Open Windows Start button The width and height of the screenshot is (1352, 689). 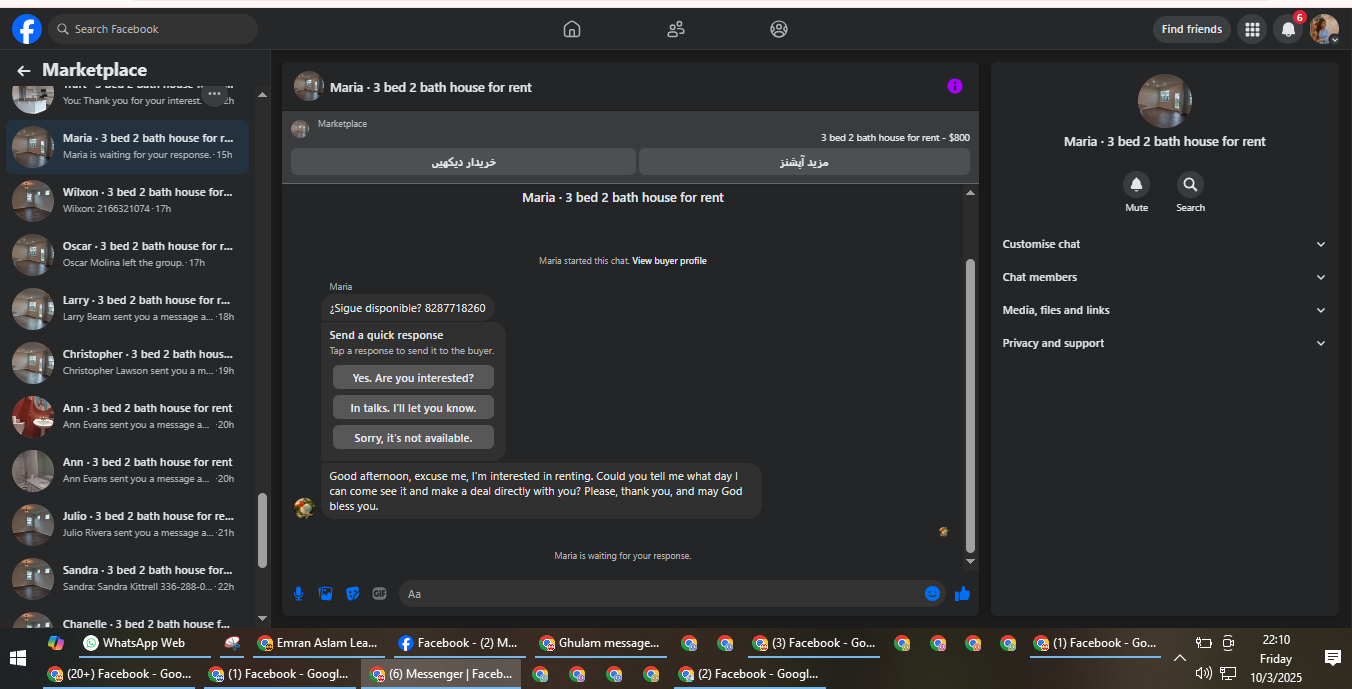pyautogui.click(x=17, y=658)
